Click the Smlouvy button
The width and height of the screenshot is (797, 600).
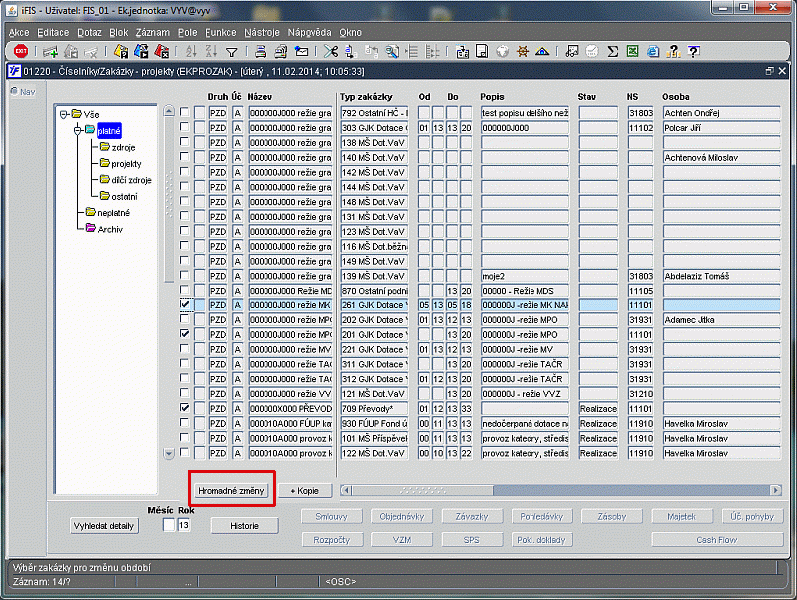(x=331, y=517)
